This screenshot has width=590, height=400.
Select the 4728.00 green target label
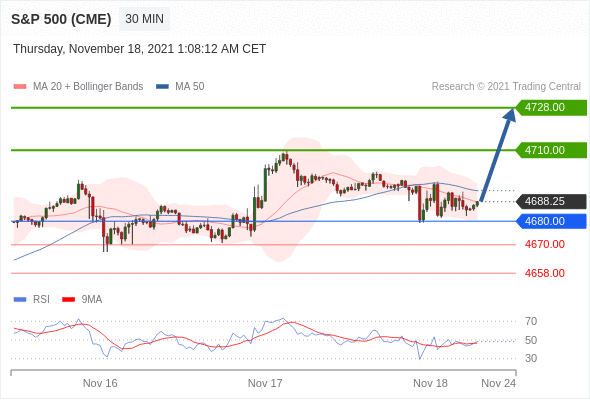[x=551, y=108]
